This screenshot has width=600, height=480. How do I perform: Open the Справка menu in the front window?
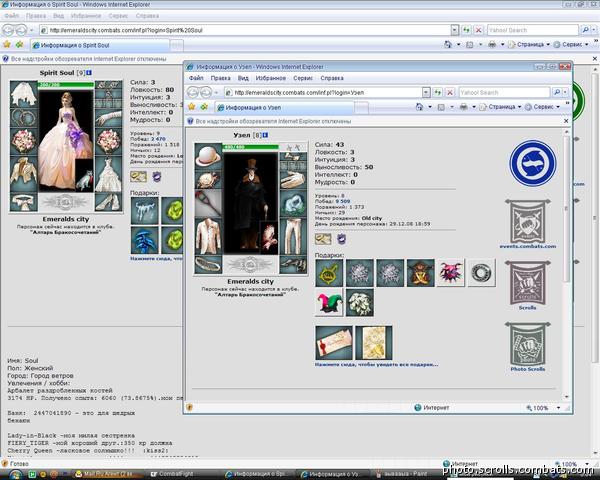[332, 78]
